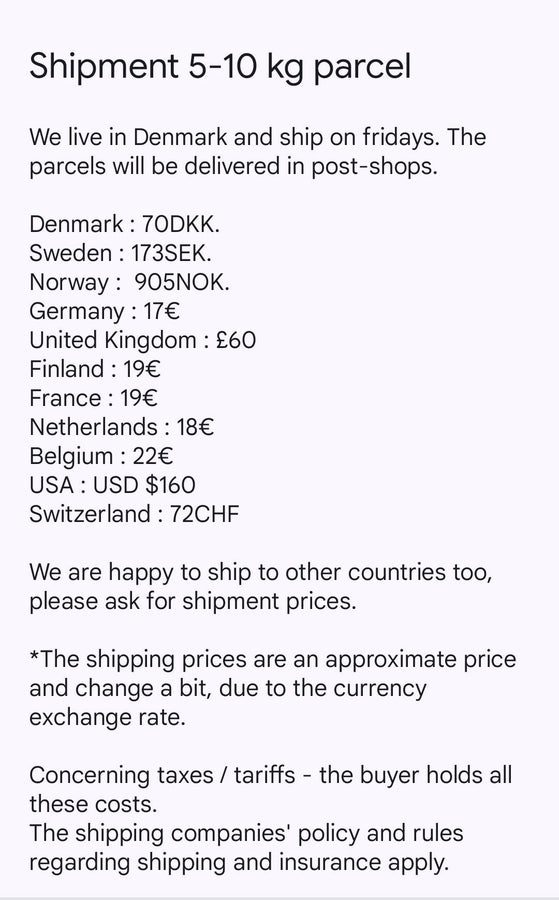Click 'please ask for shipment prices' text
Screen dimensions: 559x900
(x=193, y=602)
